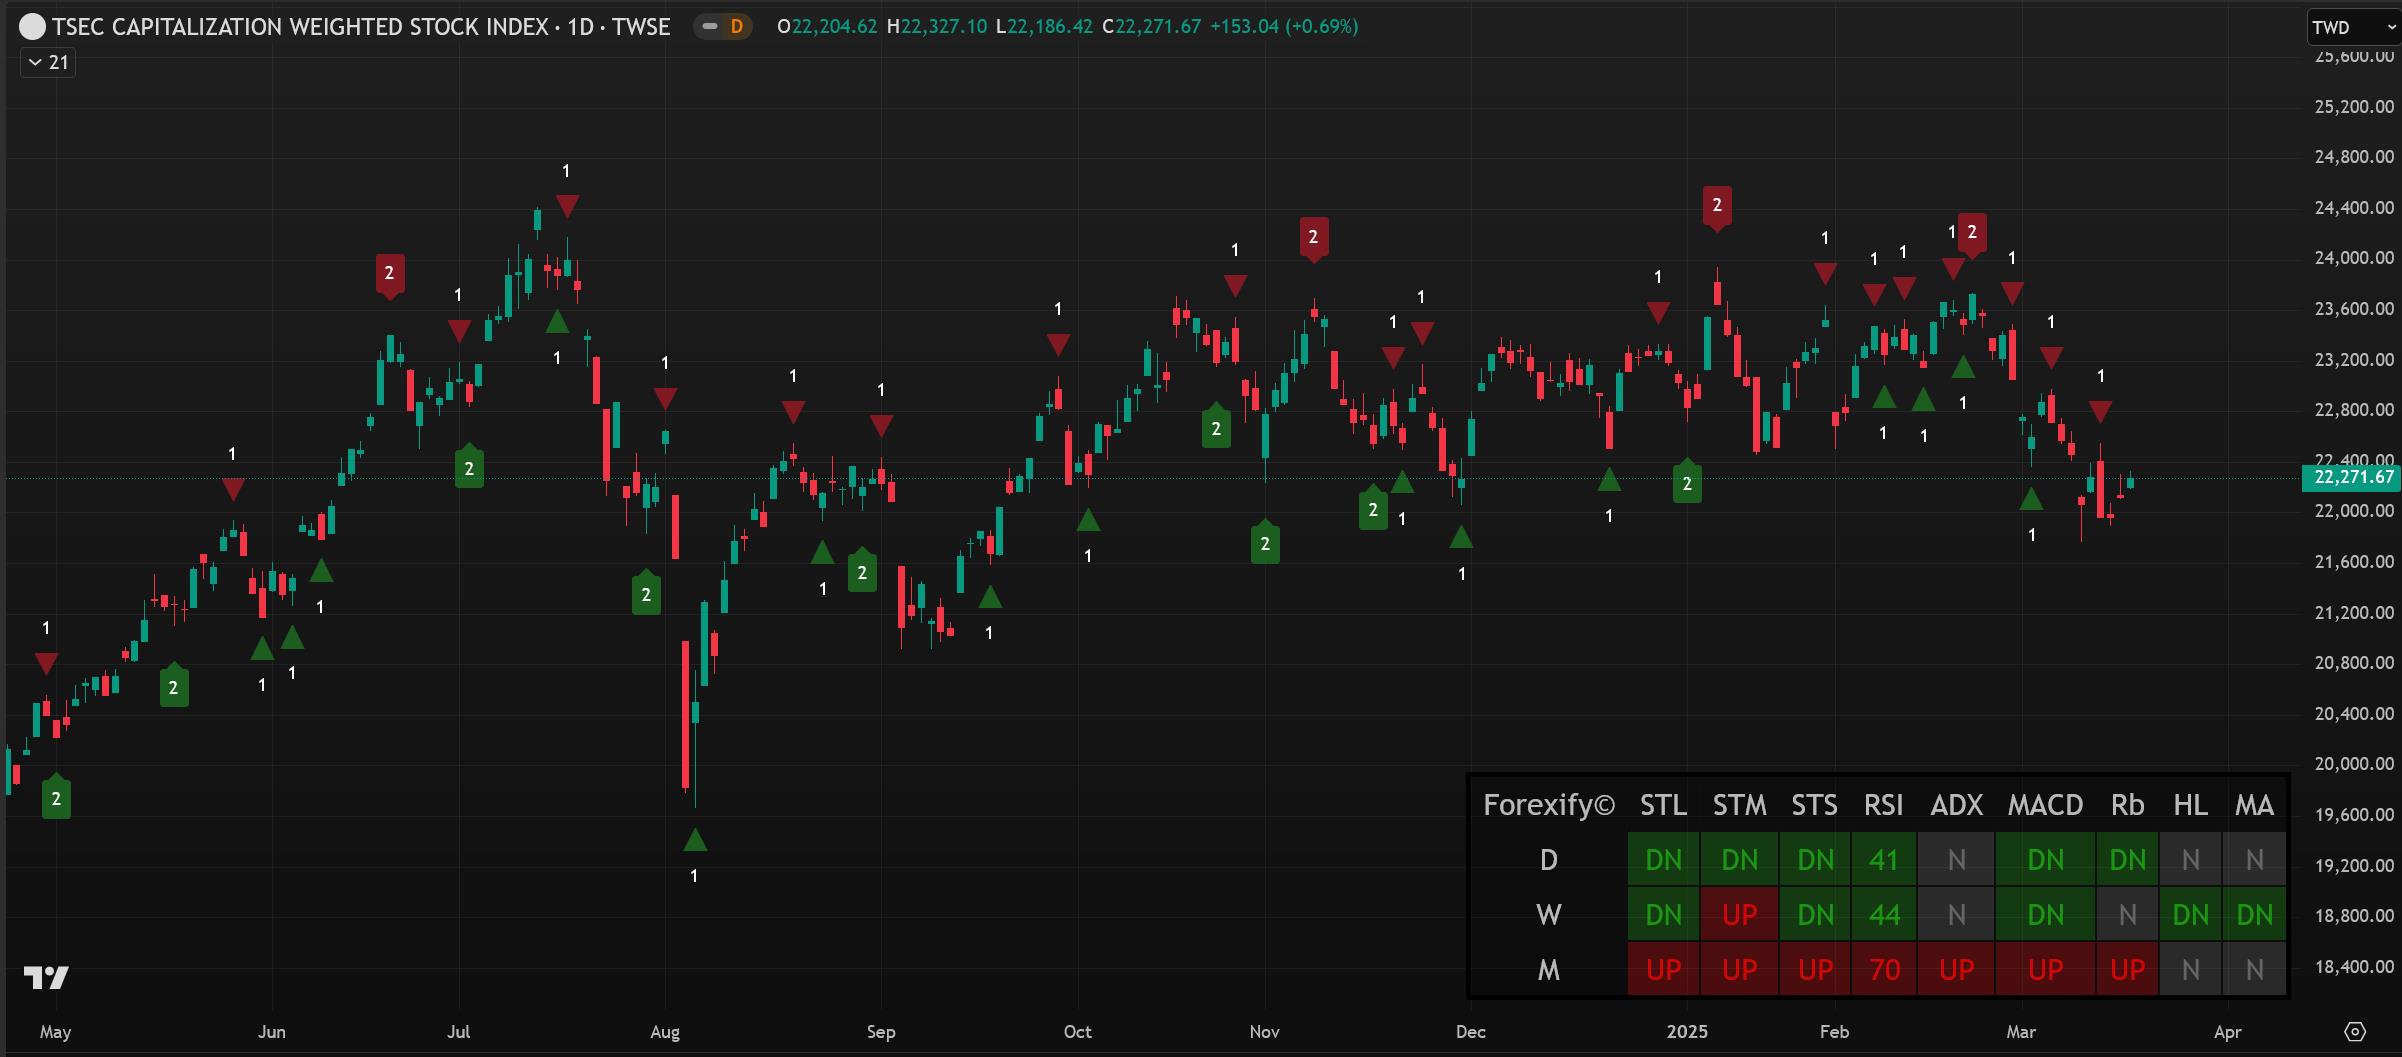Expand the collapsed 21 indicators chevron
Image resolution: width=2402 pixels, height=1057 pixels.
pos(48,62)
